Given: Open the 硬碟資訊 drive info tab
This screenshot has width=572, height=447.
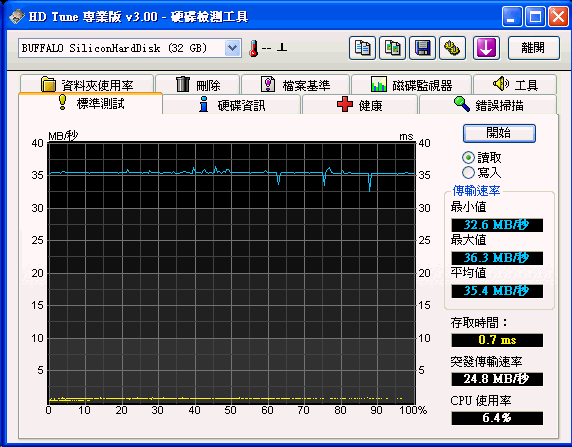Looking at the screenshot, I should (232, 105).
